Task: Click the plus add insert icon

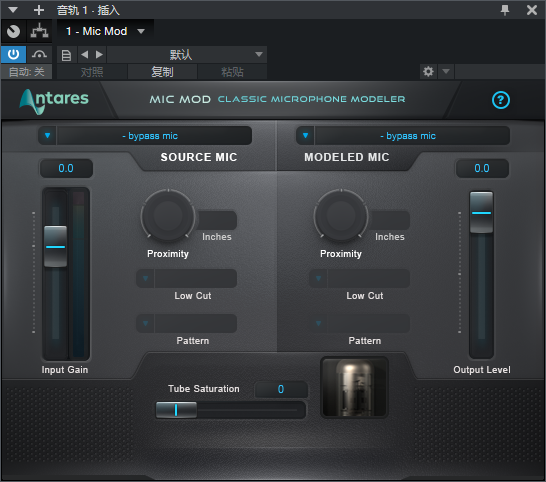Action: pyautogui.click(x=39, y=10)
